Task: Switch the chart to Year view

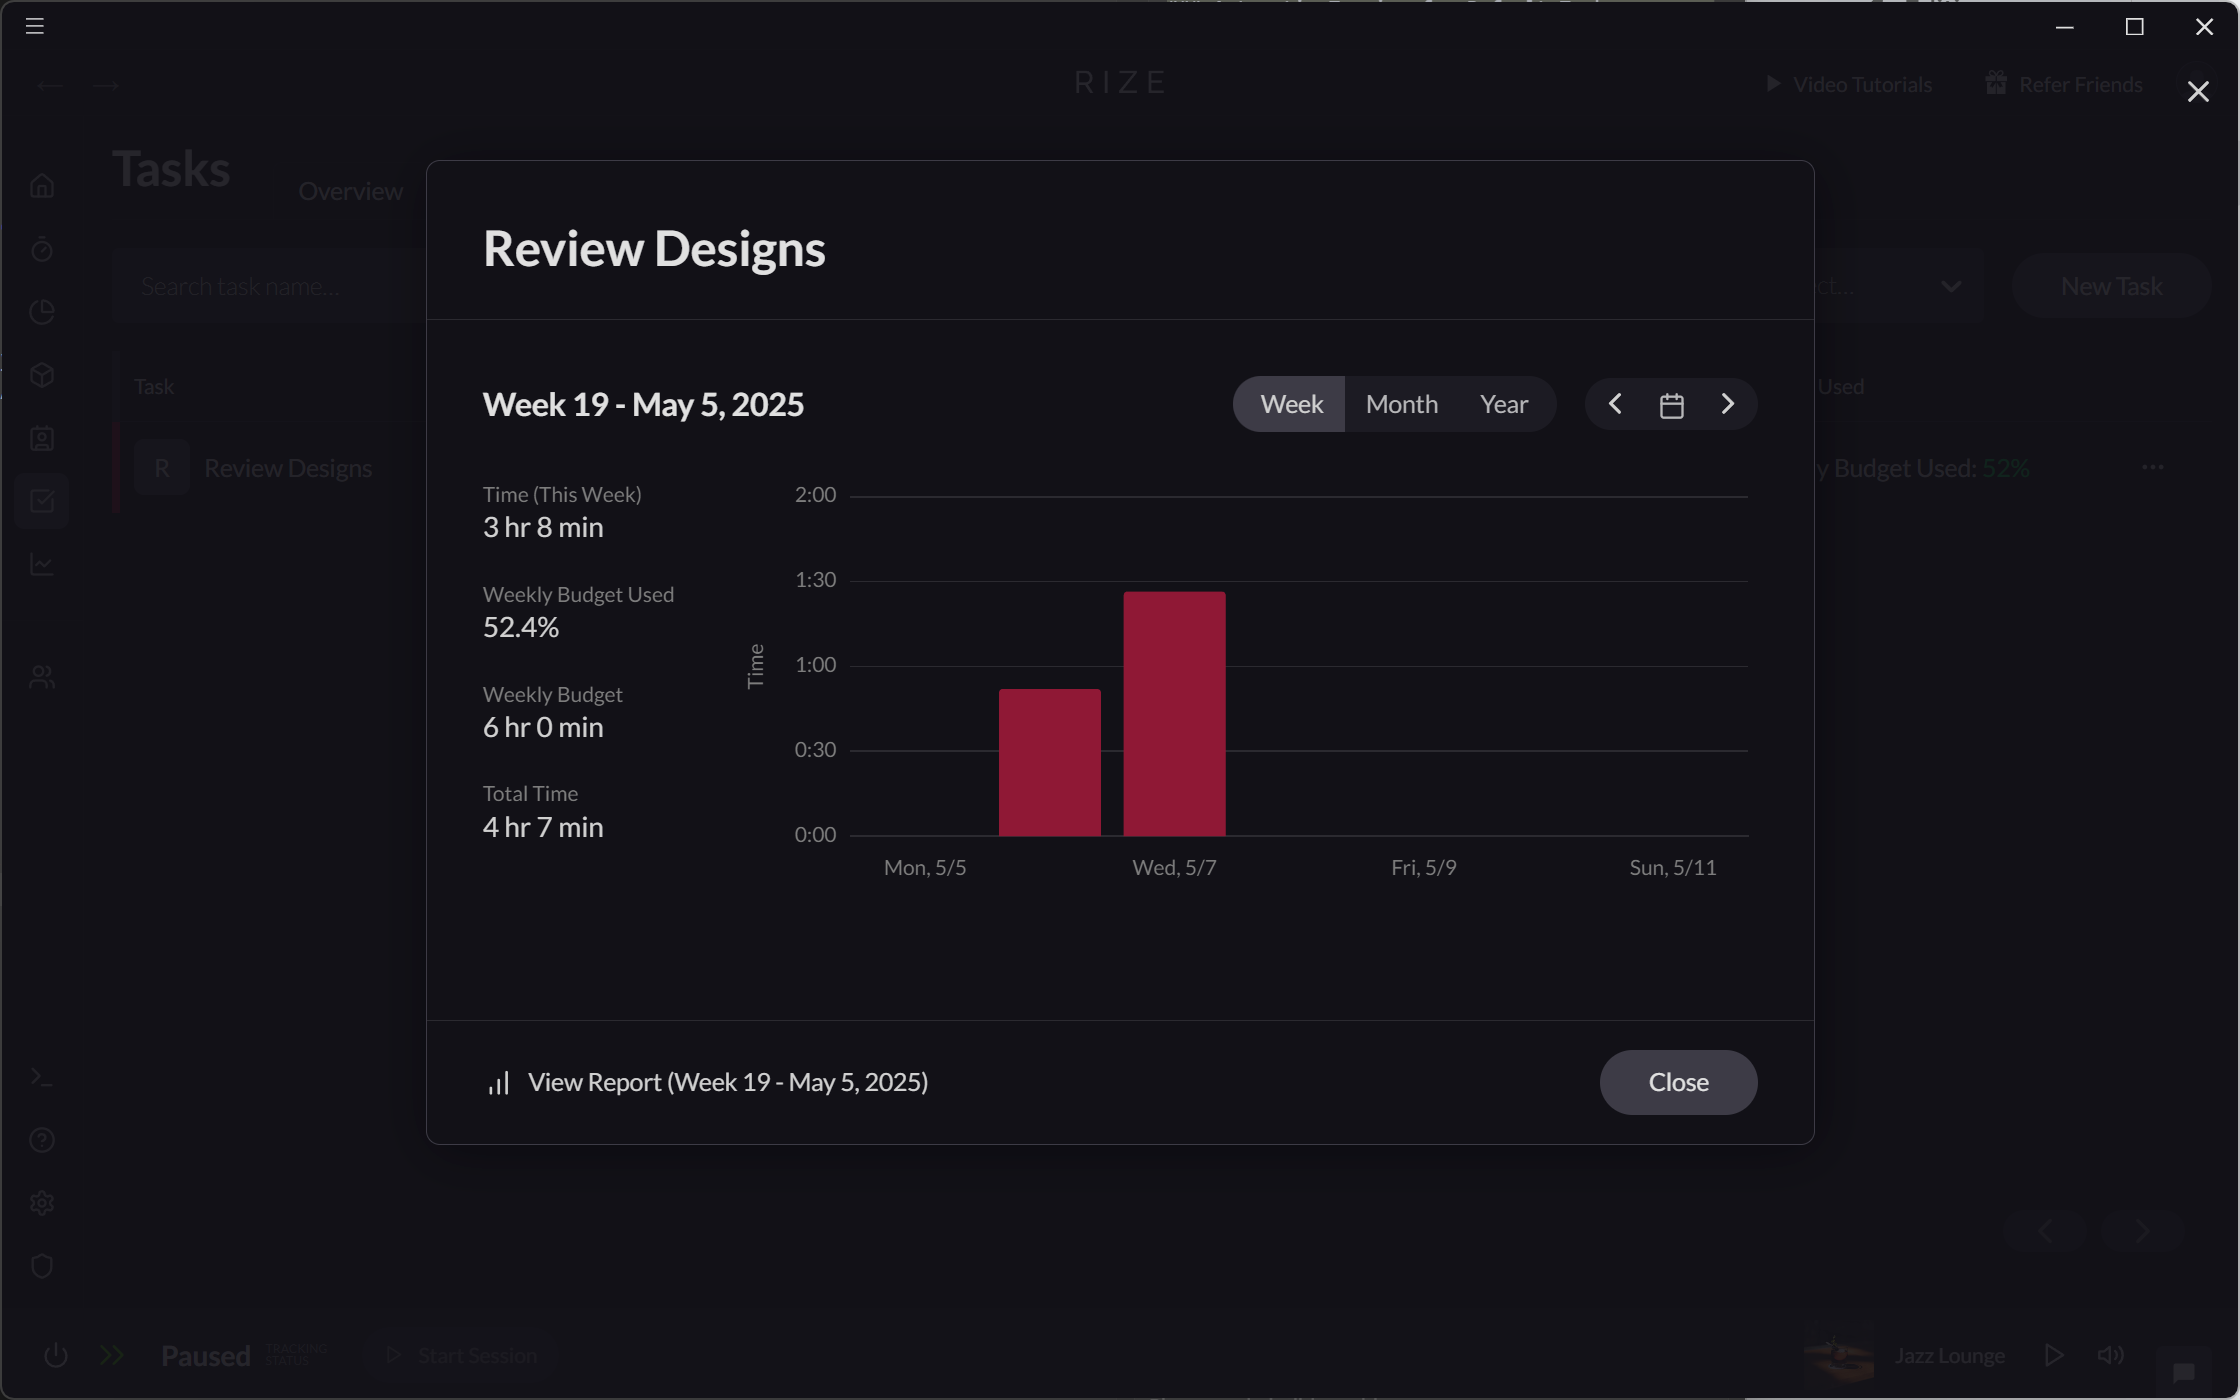Action: [1504, 404]
